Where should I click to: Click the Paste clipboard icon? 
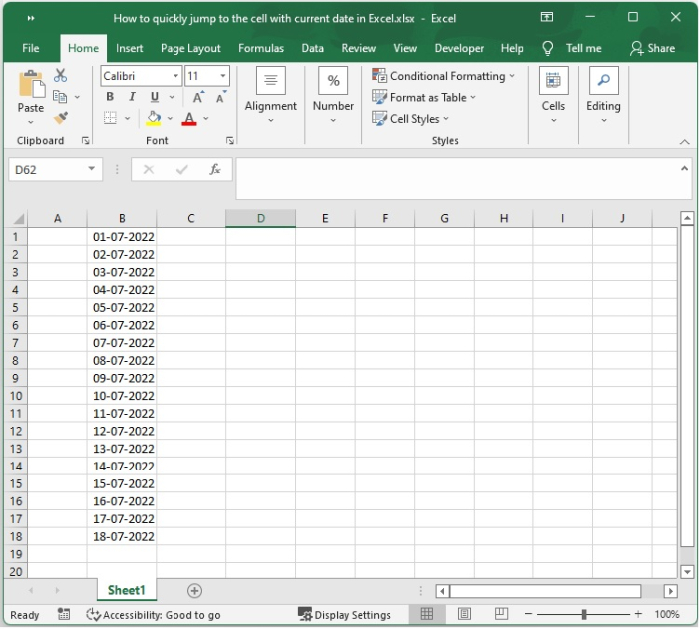(x=31, y=85)
